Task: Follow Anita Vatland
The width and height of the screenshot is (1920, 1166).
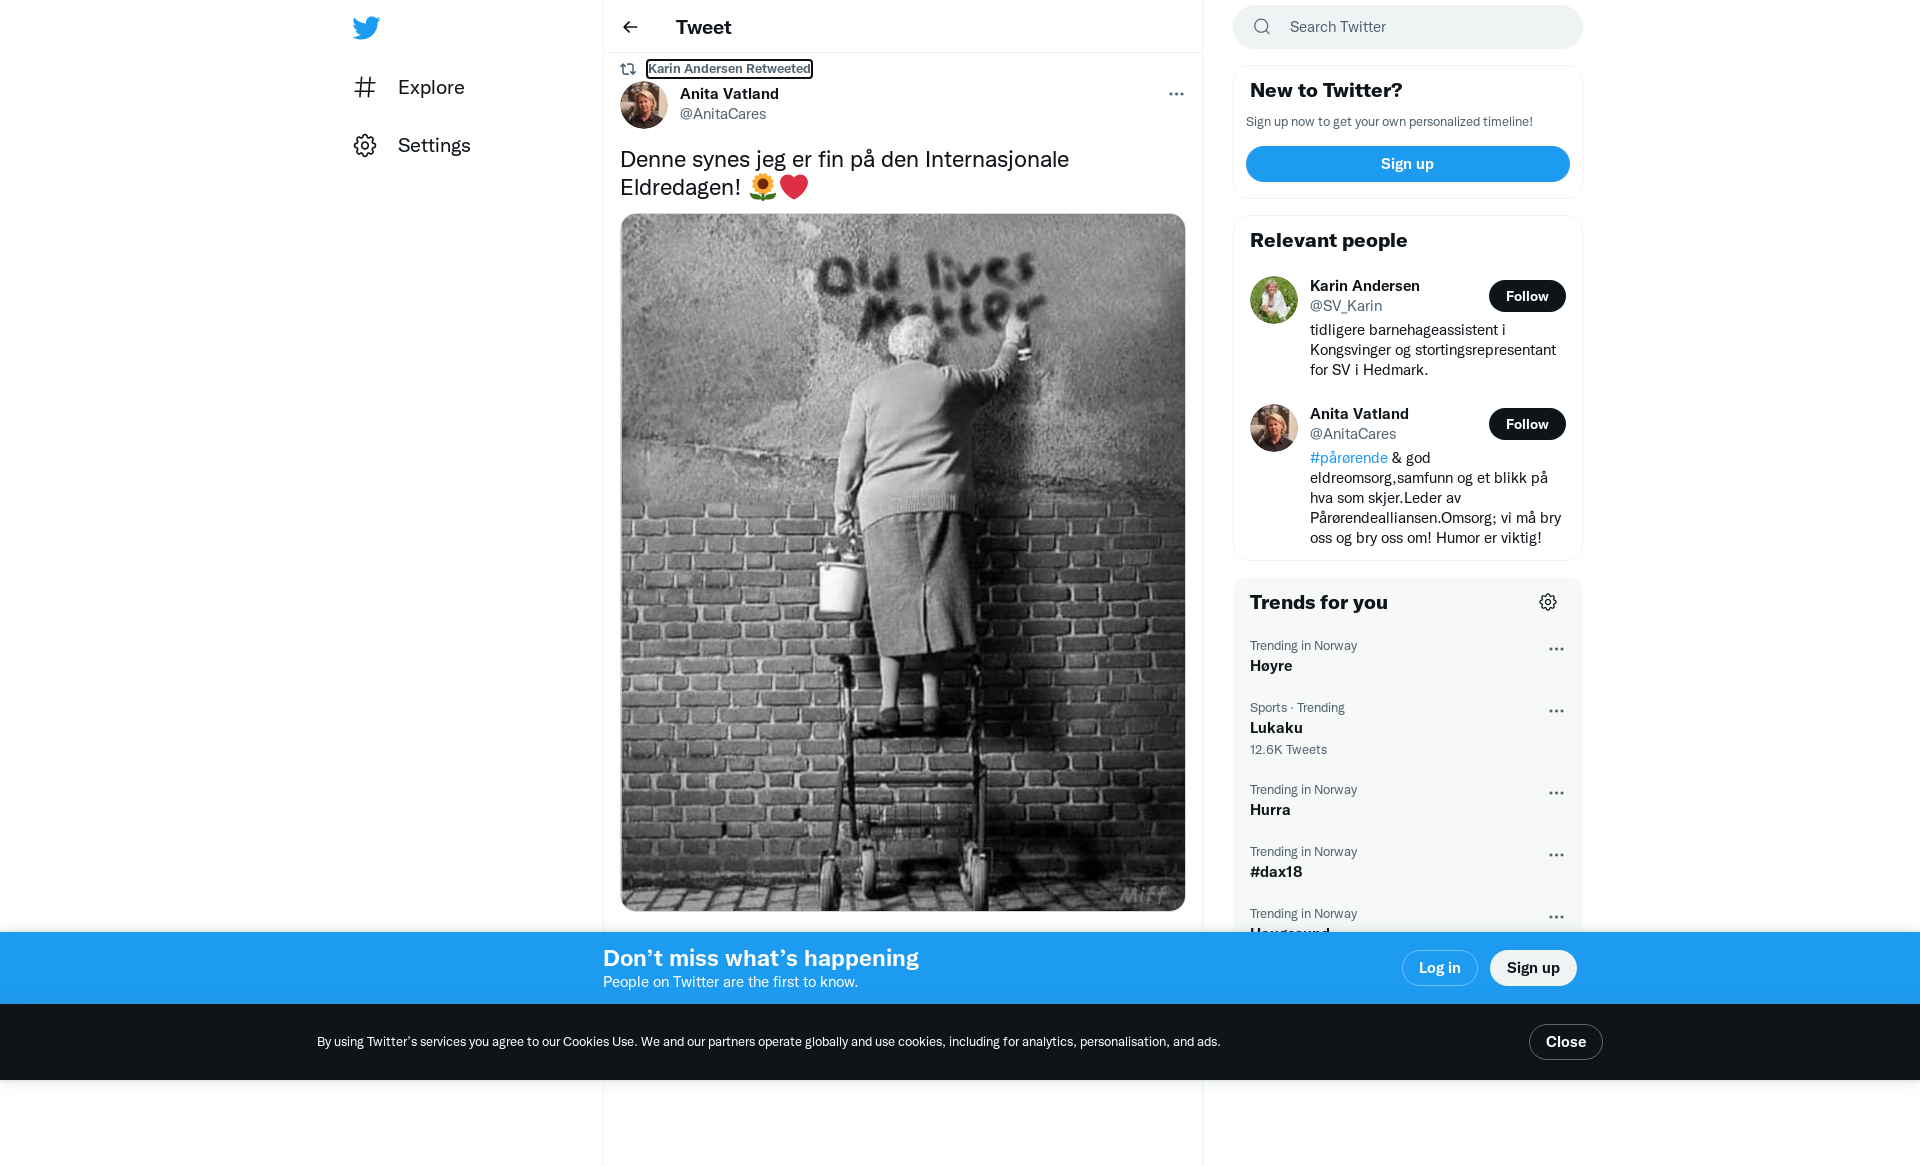Action: tap(1527, 424)
